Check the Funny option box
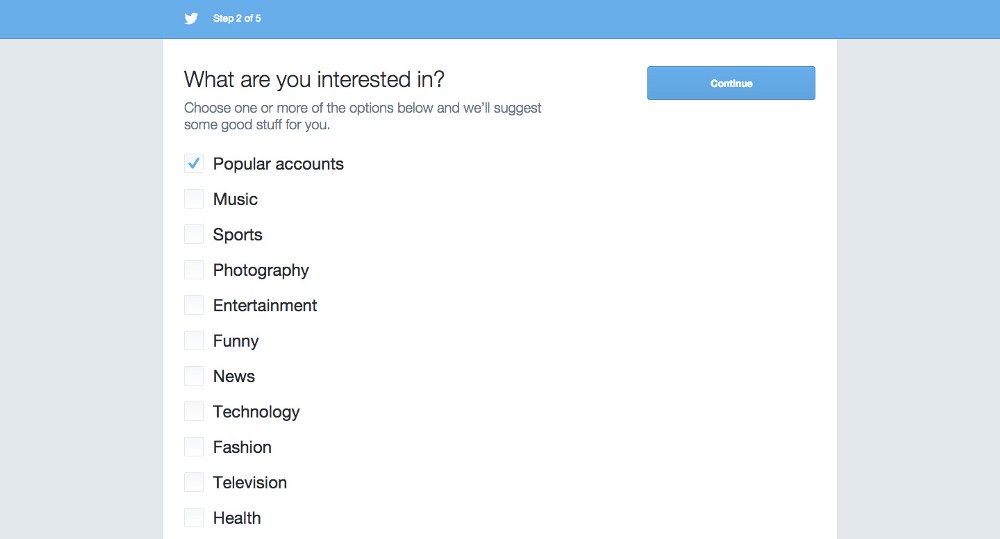1000x539 pixels. (194, 341)
